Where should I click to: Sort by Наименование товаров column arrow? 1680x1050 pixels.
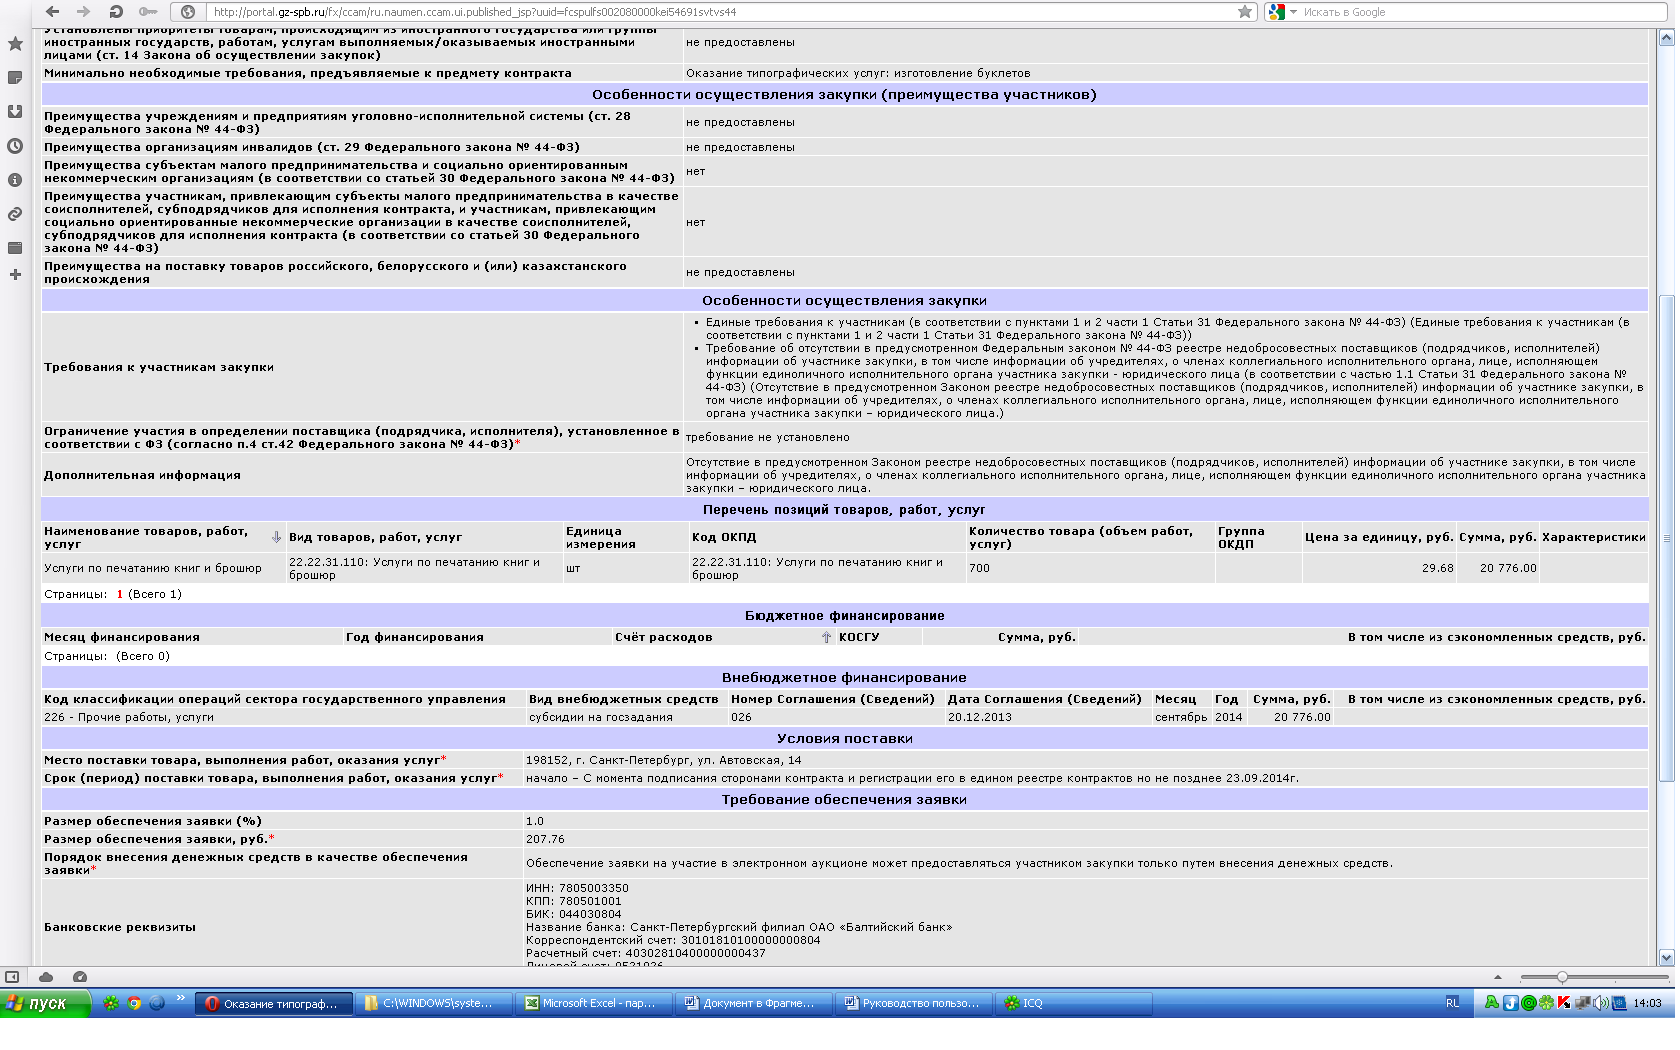click(x=276, y=537)
